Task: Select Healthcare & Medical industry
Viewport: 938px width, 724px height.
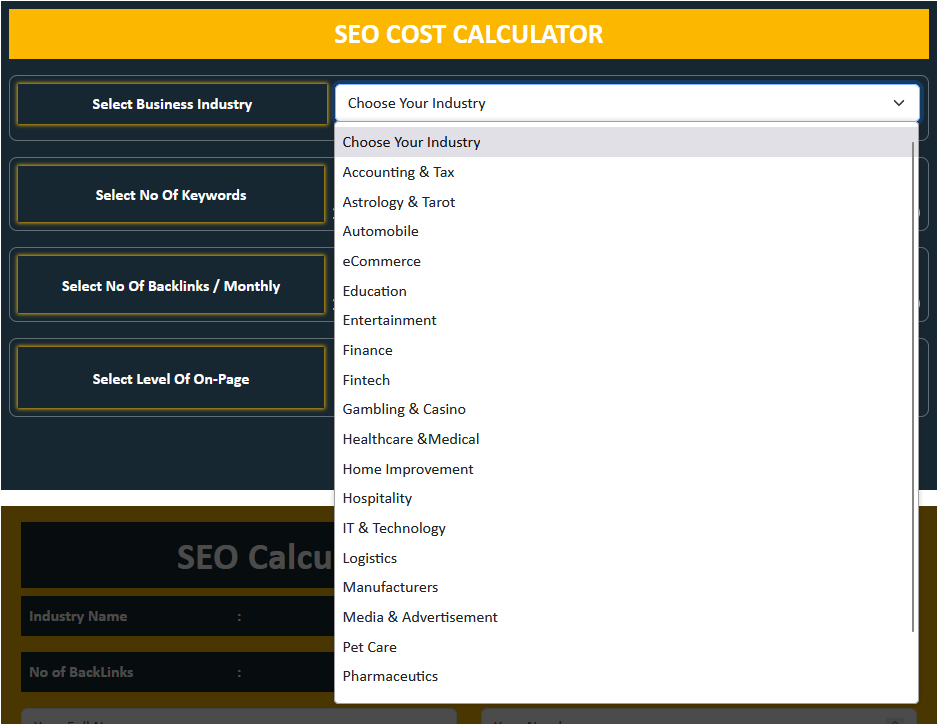Action: coord(410,439)
